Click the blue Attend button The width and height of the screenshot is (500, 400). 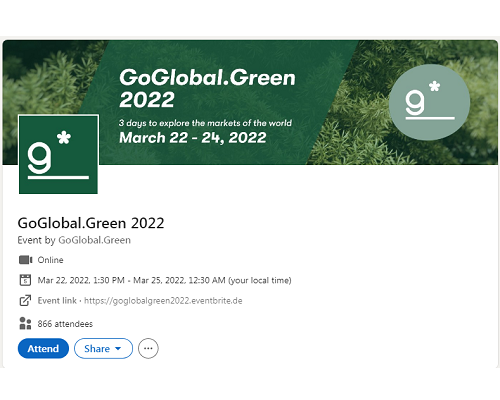coord(43,349)
